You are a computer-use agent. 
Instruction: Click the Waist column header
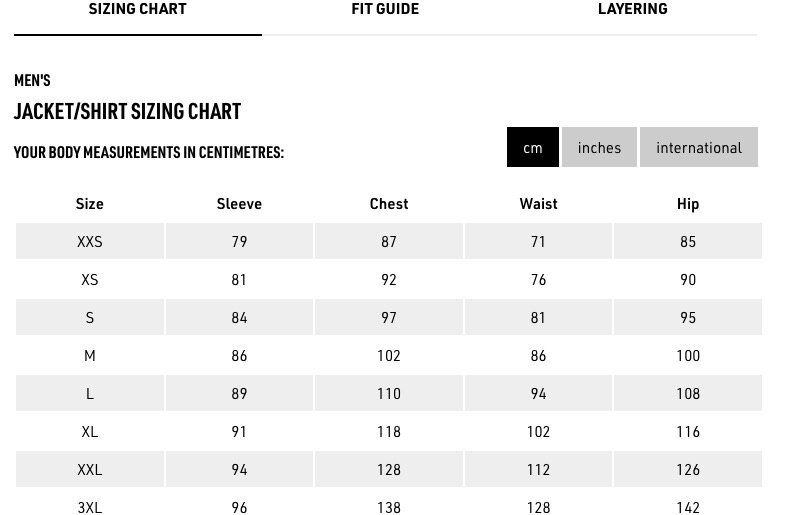[538, 204]
